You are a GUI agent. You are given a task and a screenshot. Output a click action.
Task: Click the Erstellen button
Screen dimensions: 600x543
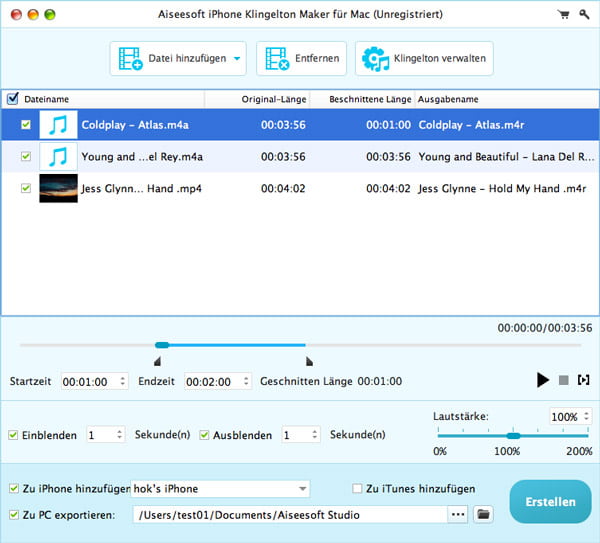click(x=549, y=502)
